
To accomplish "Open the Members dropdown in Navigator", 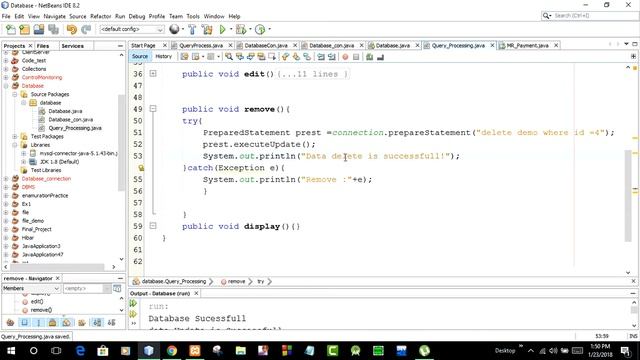I will (x=31, y=289).
